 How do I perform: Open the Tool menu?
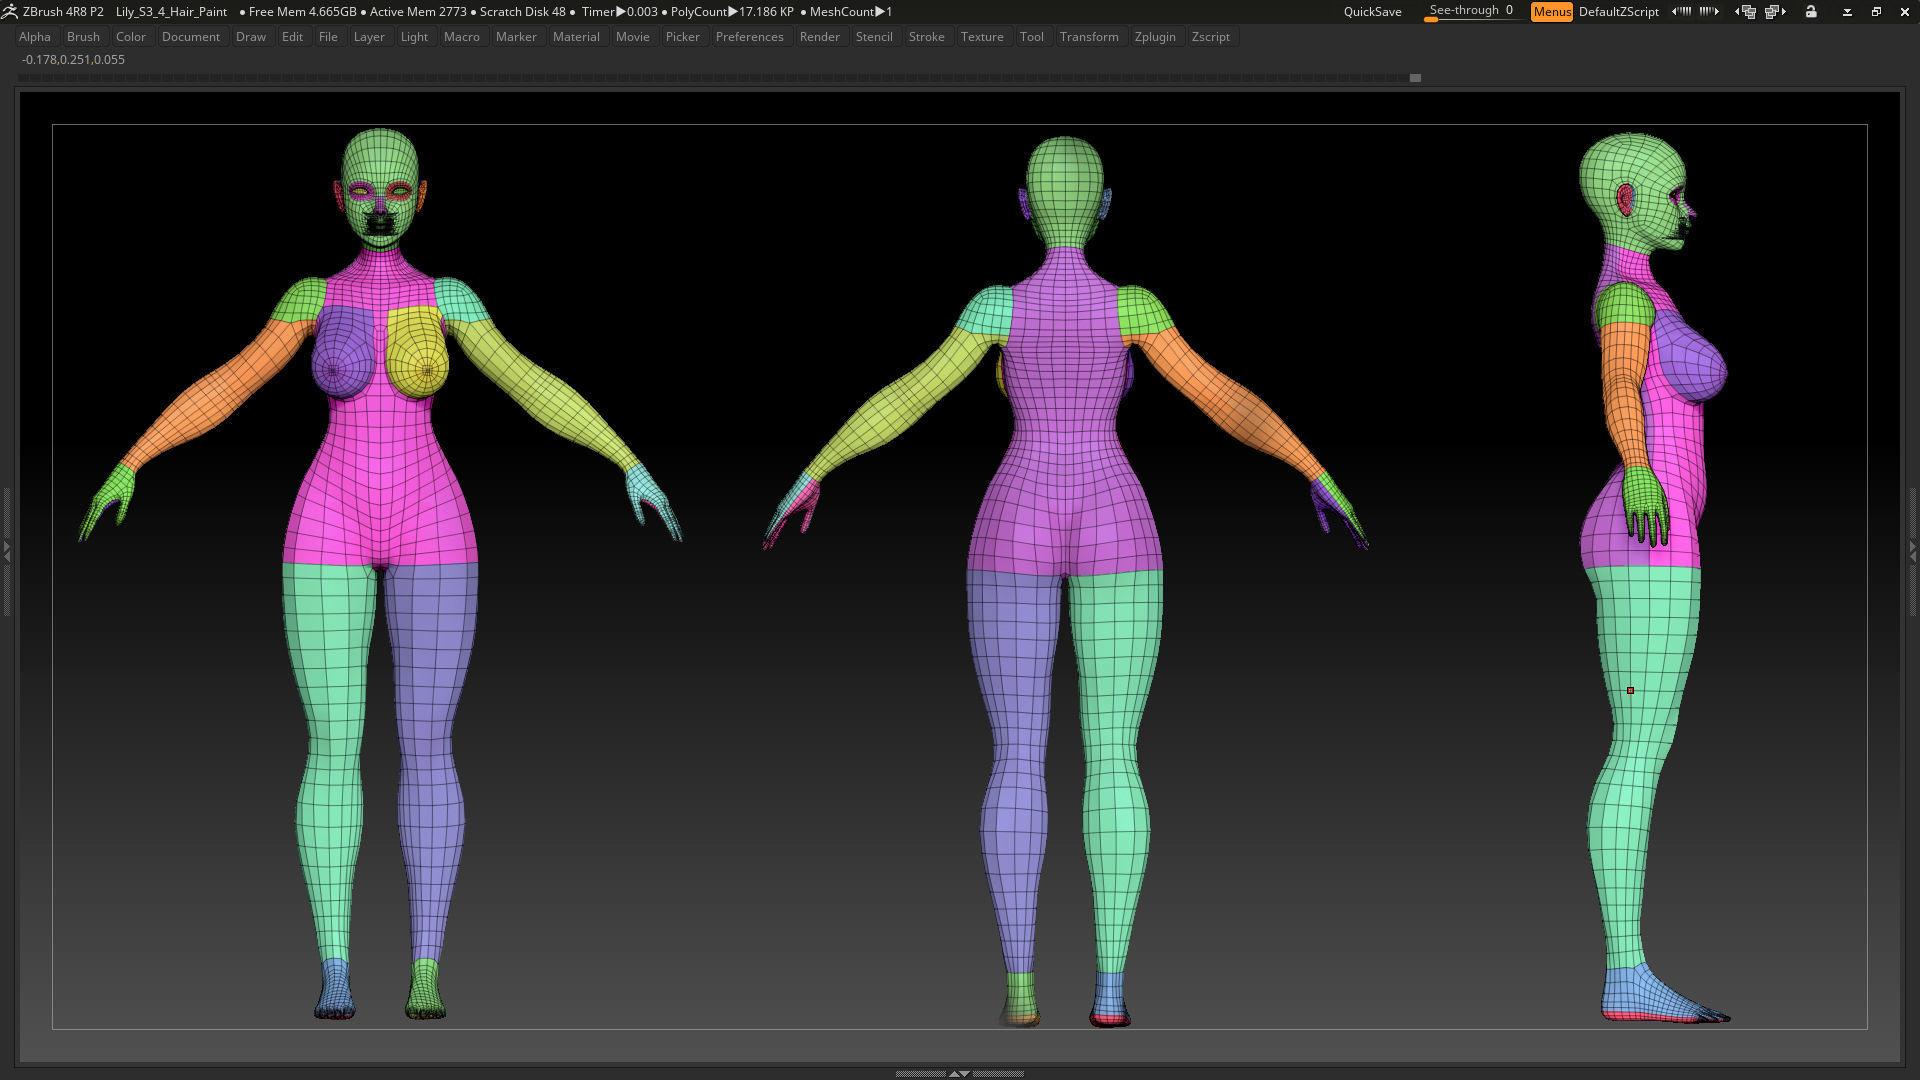[x=1032, y=37]
